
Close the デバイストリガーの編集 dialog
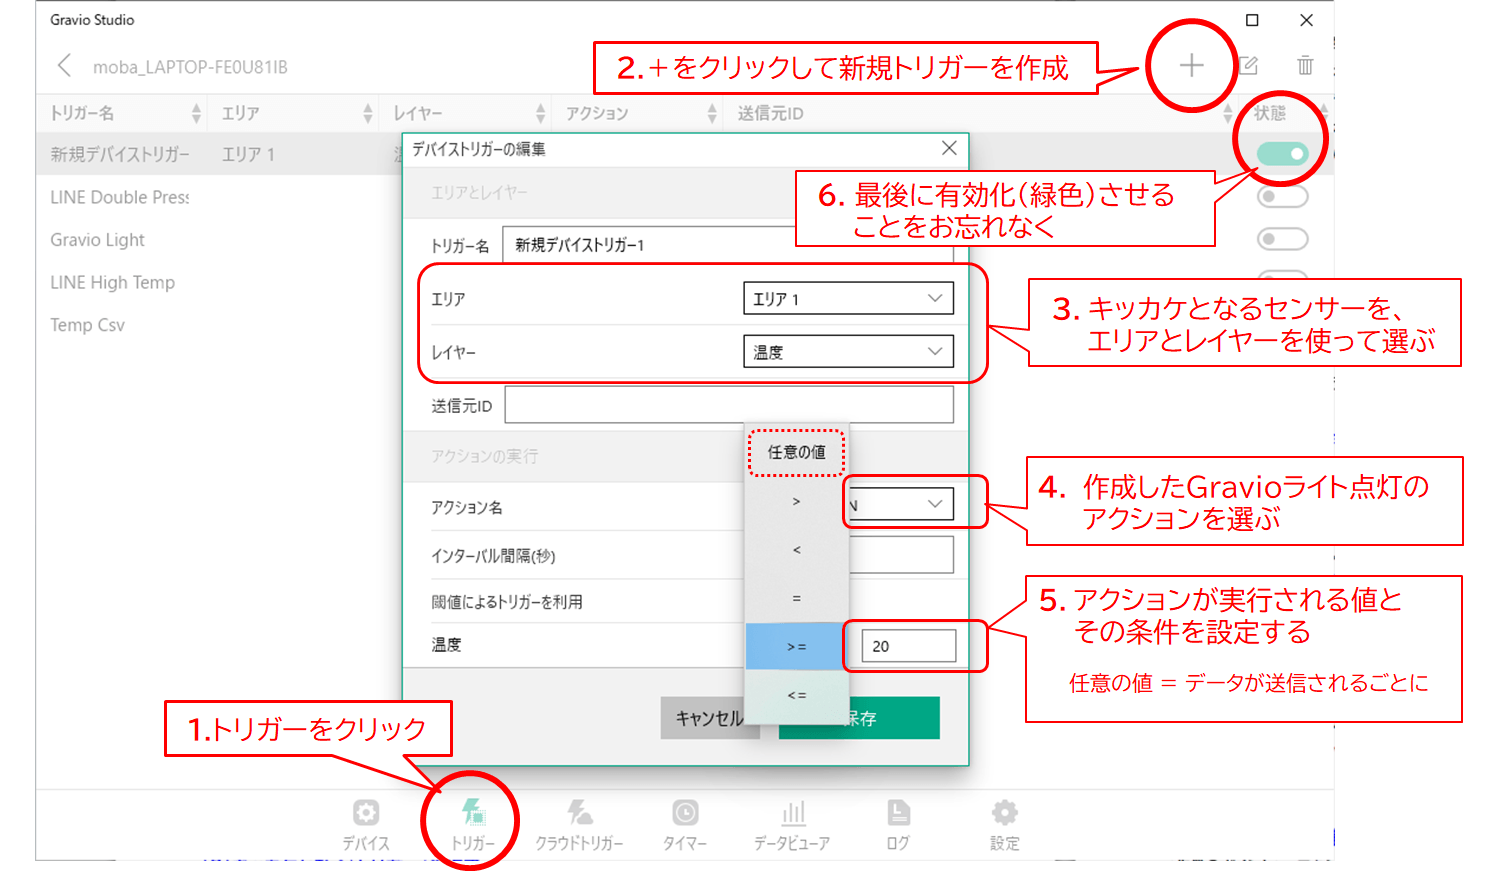click(x=949, y=148)
